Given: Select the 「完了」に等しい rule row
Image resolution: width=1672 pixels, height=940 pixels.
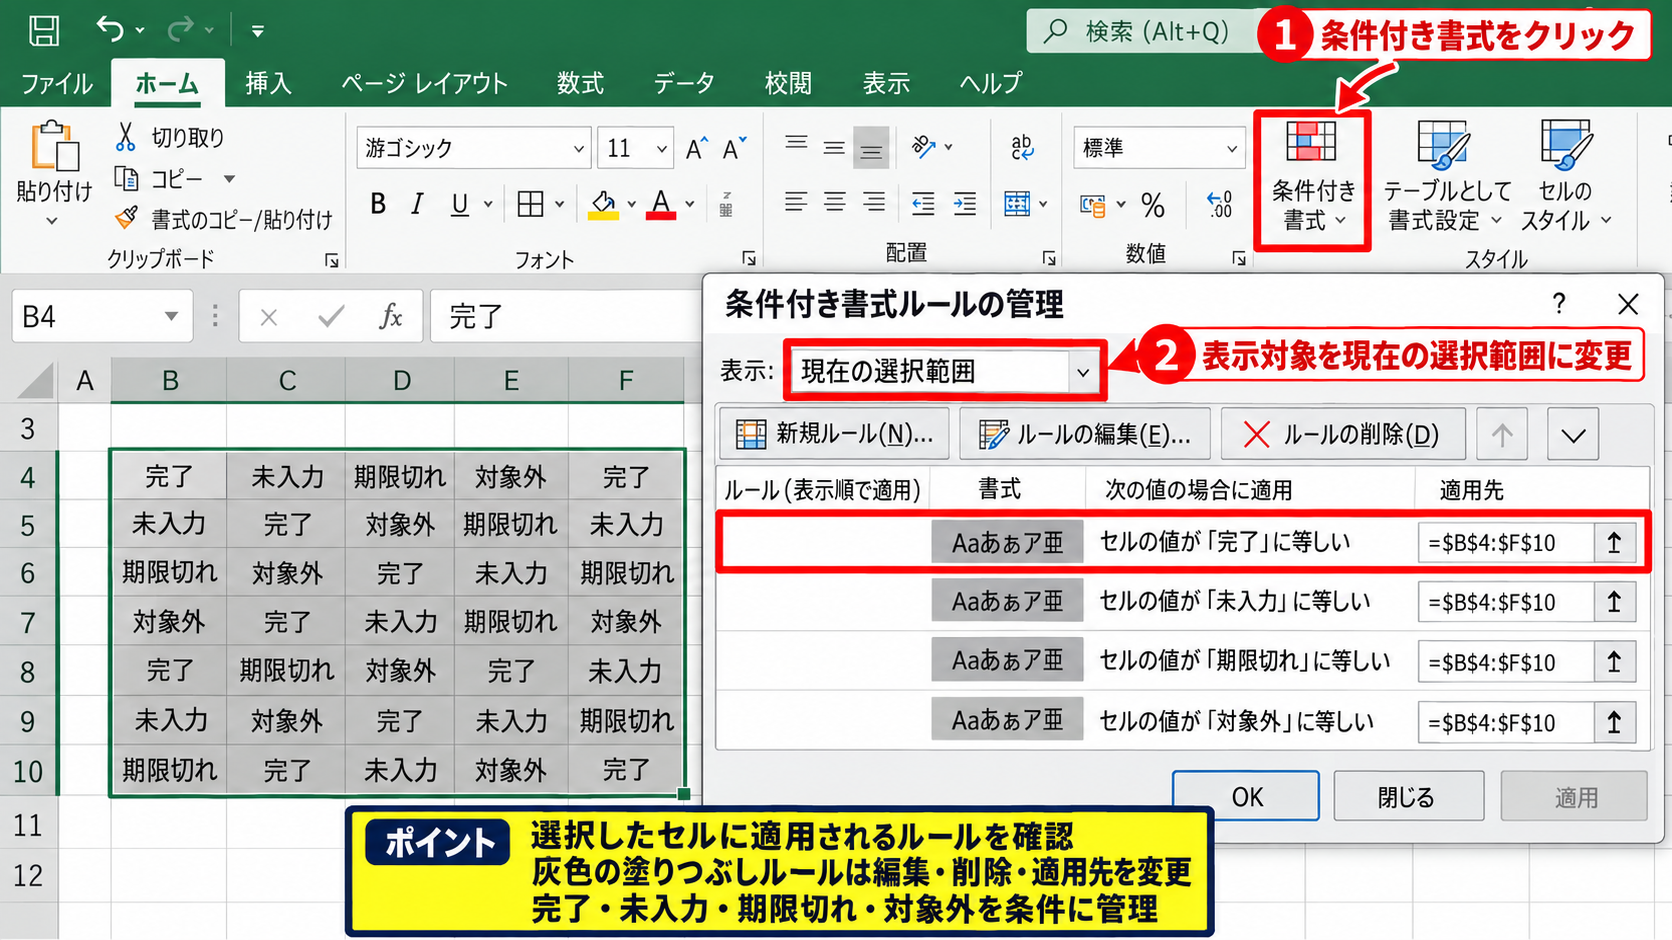Looking at the screenshot, I should point(1182,542).
